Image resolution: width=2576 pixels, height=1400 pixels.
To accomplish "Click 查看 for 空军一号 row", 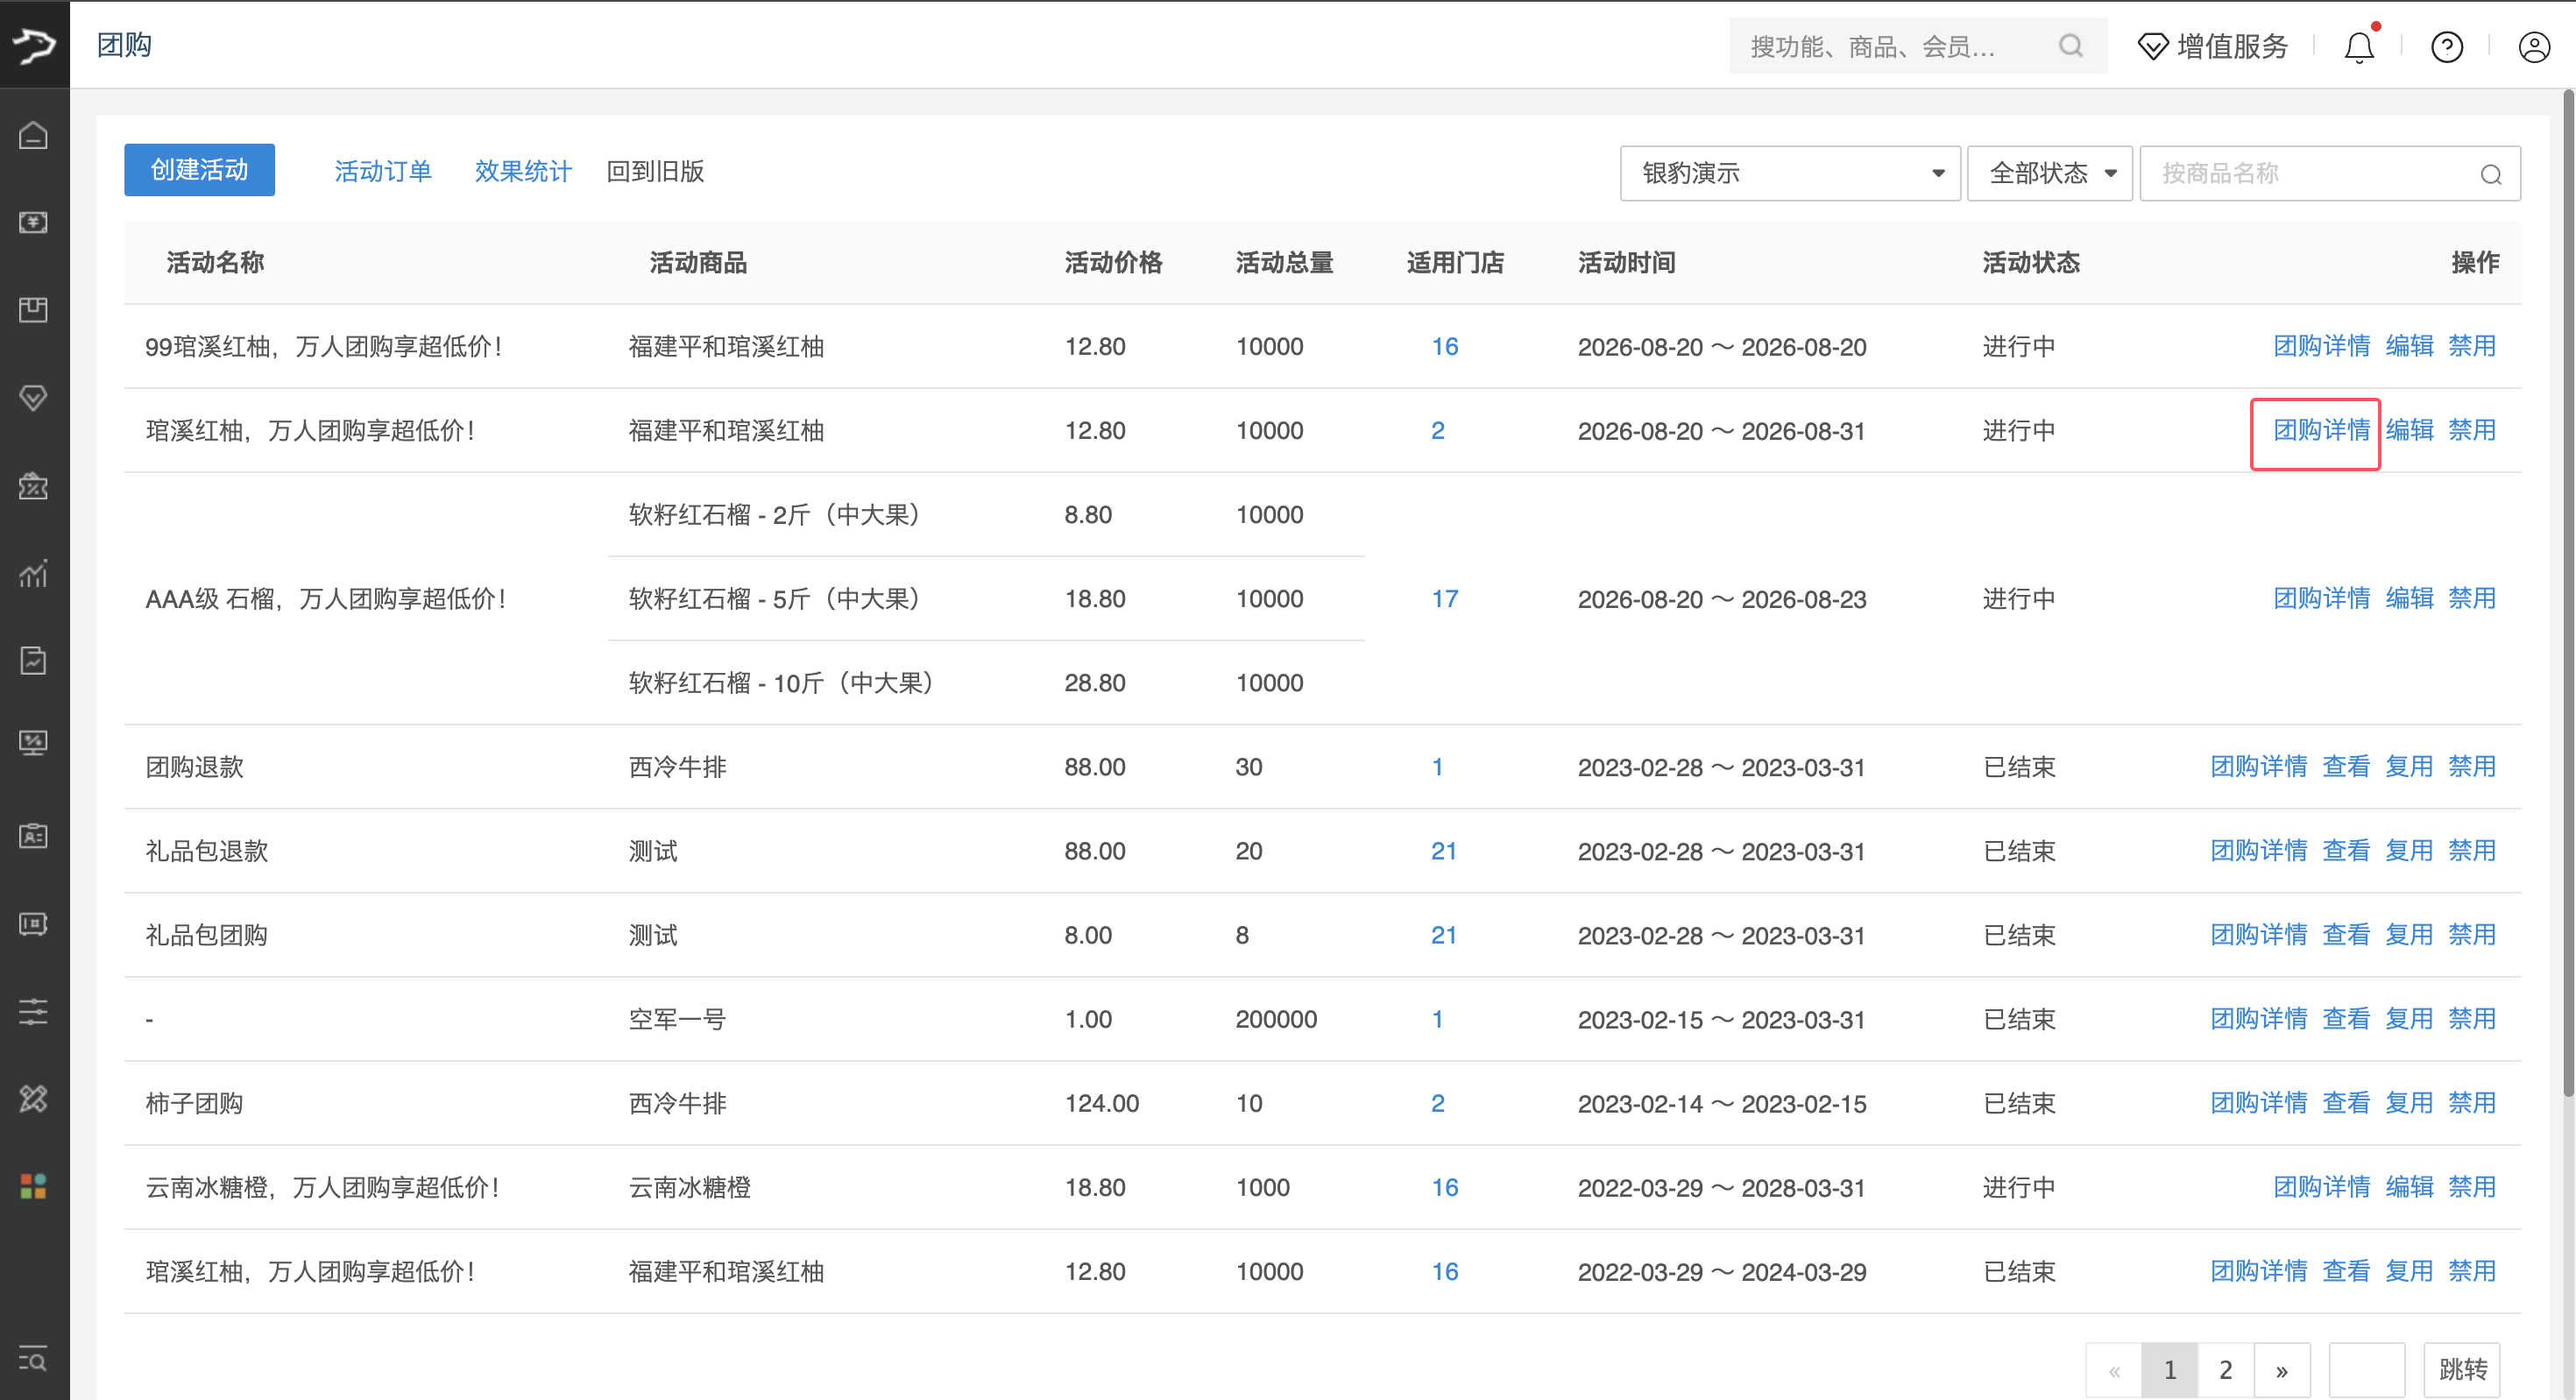I will [2346, 1018].
